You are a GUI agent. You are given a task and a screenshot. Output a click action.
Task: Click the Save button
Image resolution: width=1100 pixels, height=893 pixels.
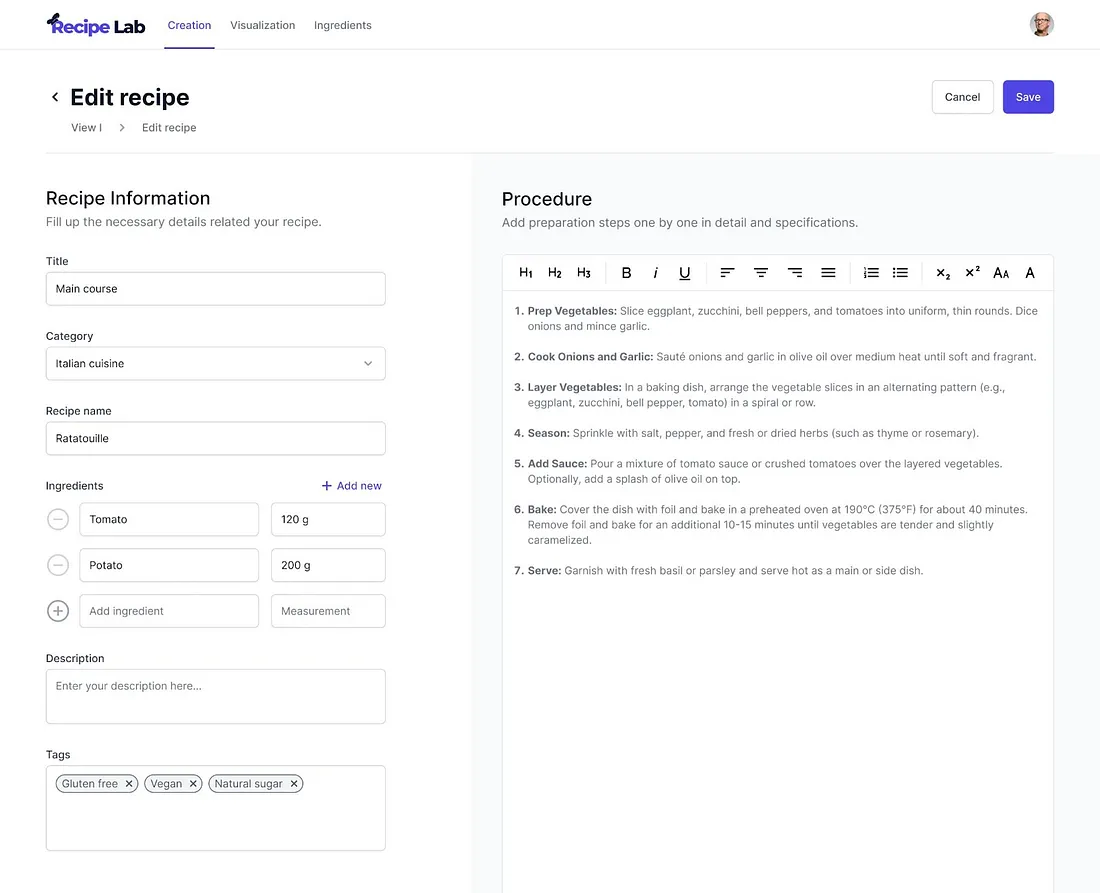pos(1028,97)
